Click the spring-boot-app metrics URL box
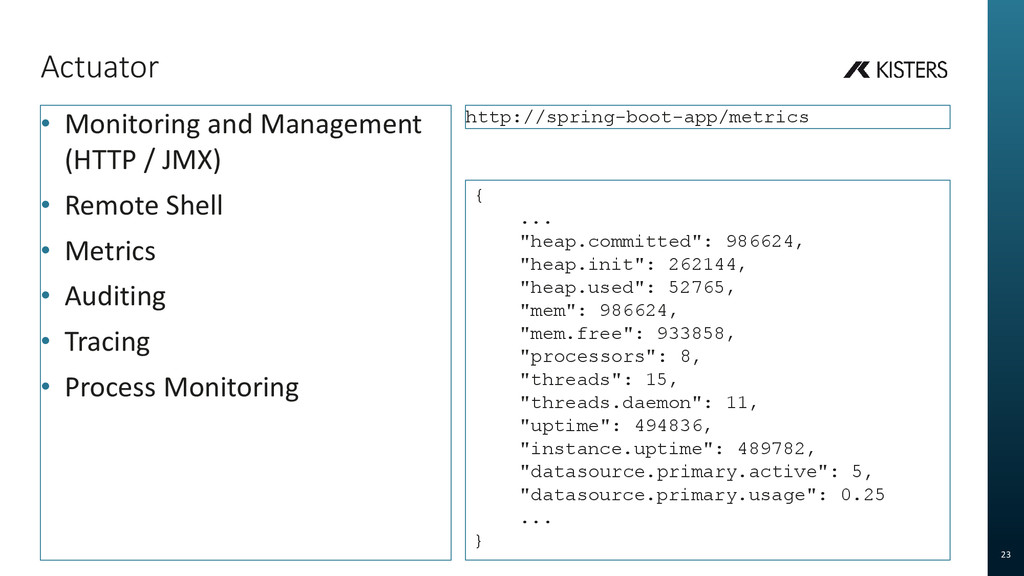Screen dimensions: 1024x576 [x=707, y=117]
